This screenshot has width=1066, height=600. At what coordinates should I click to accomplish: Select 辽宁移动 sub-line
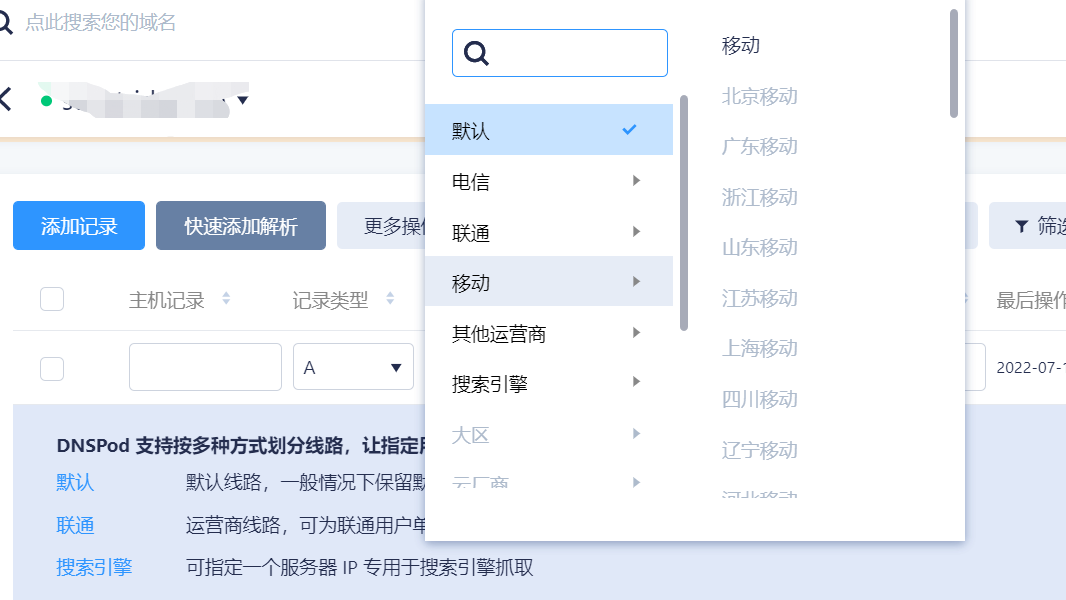click(759, 450)
